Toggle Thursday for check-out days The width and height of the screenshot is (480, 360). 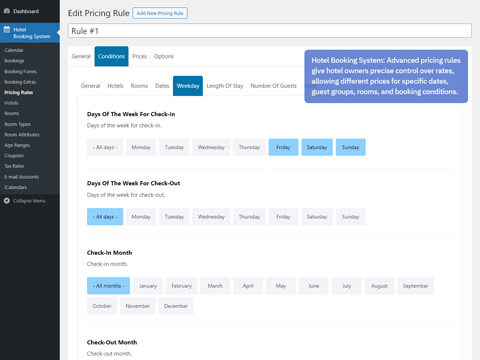tap(249, 217)
